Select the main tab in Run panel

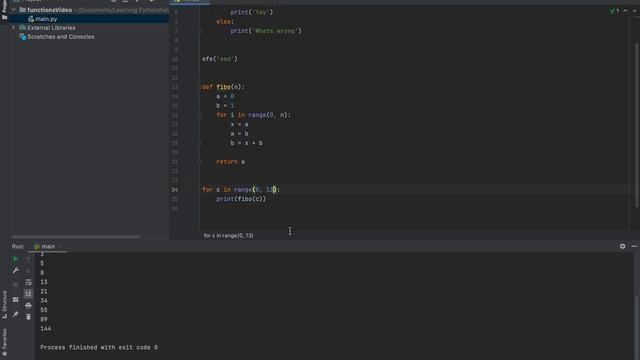pos(45,247)
